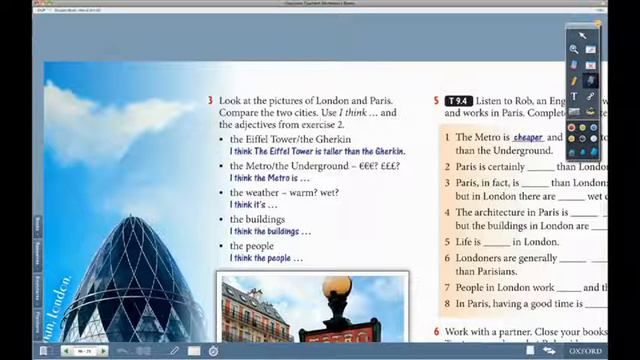This screenshot has width=640, height=360.
Task: Open the book contents icon in bottom bar
Action: pos(44,351)
